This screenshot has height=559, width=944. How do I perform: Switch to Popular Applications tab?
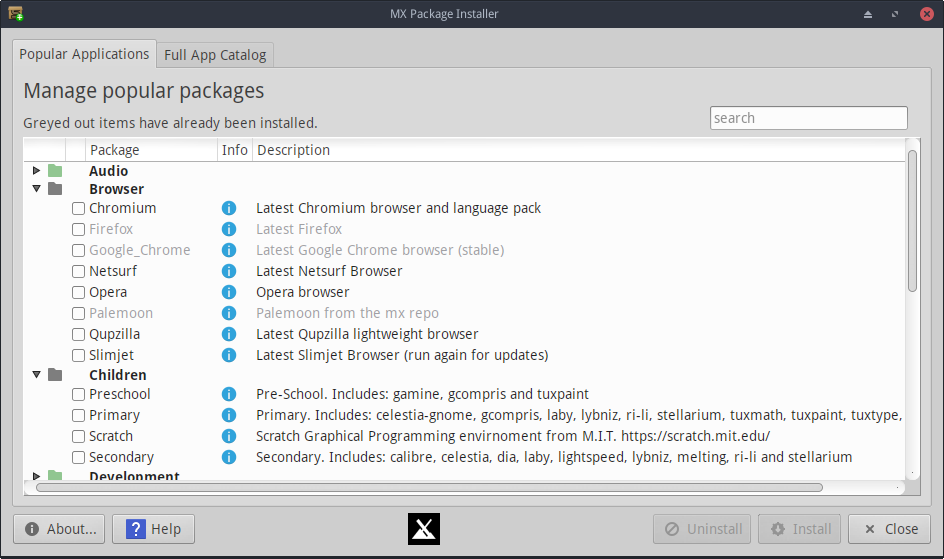coord(84,54)
